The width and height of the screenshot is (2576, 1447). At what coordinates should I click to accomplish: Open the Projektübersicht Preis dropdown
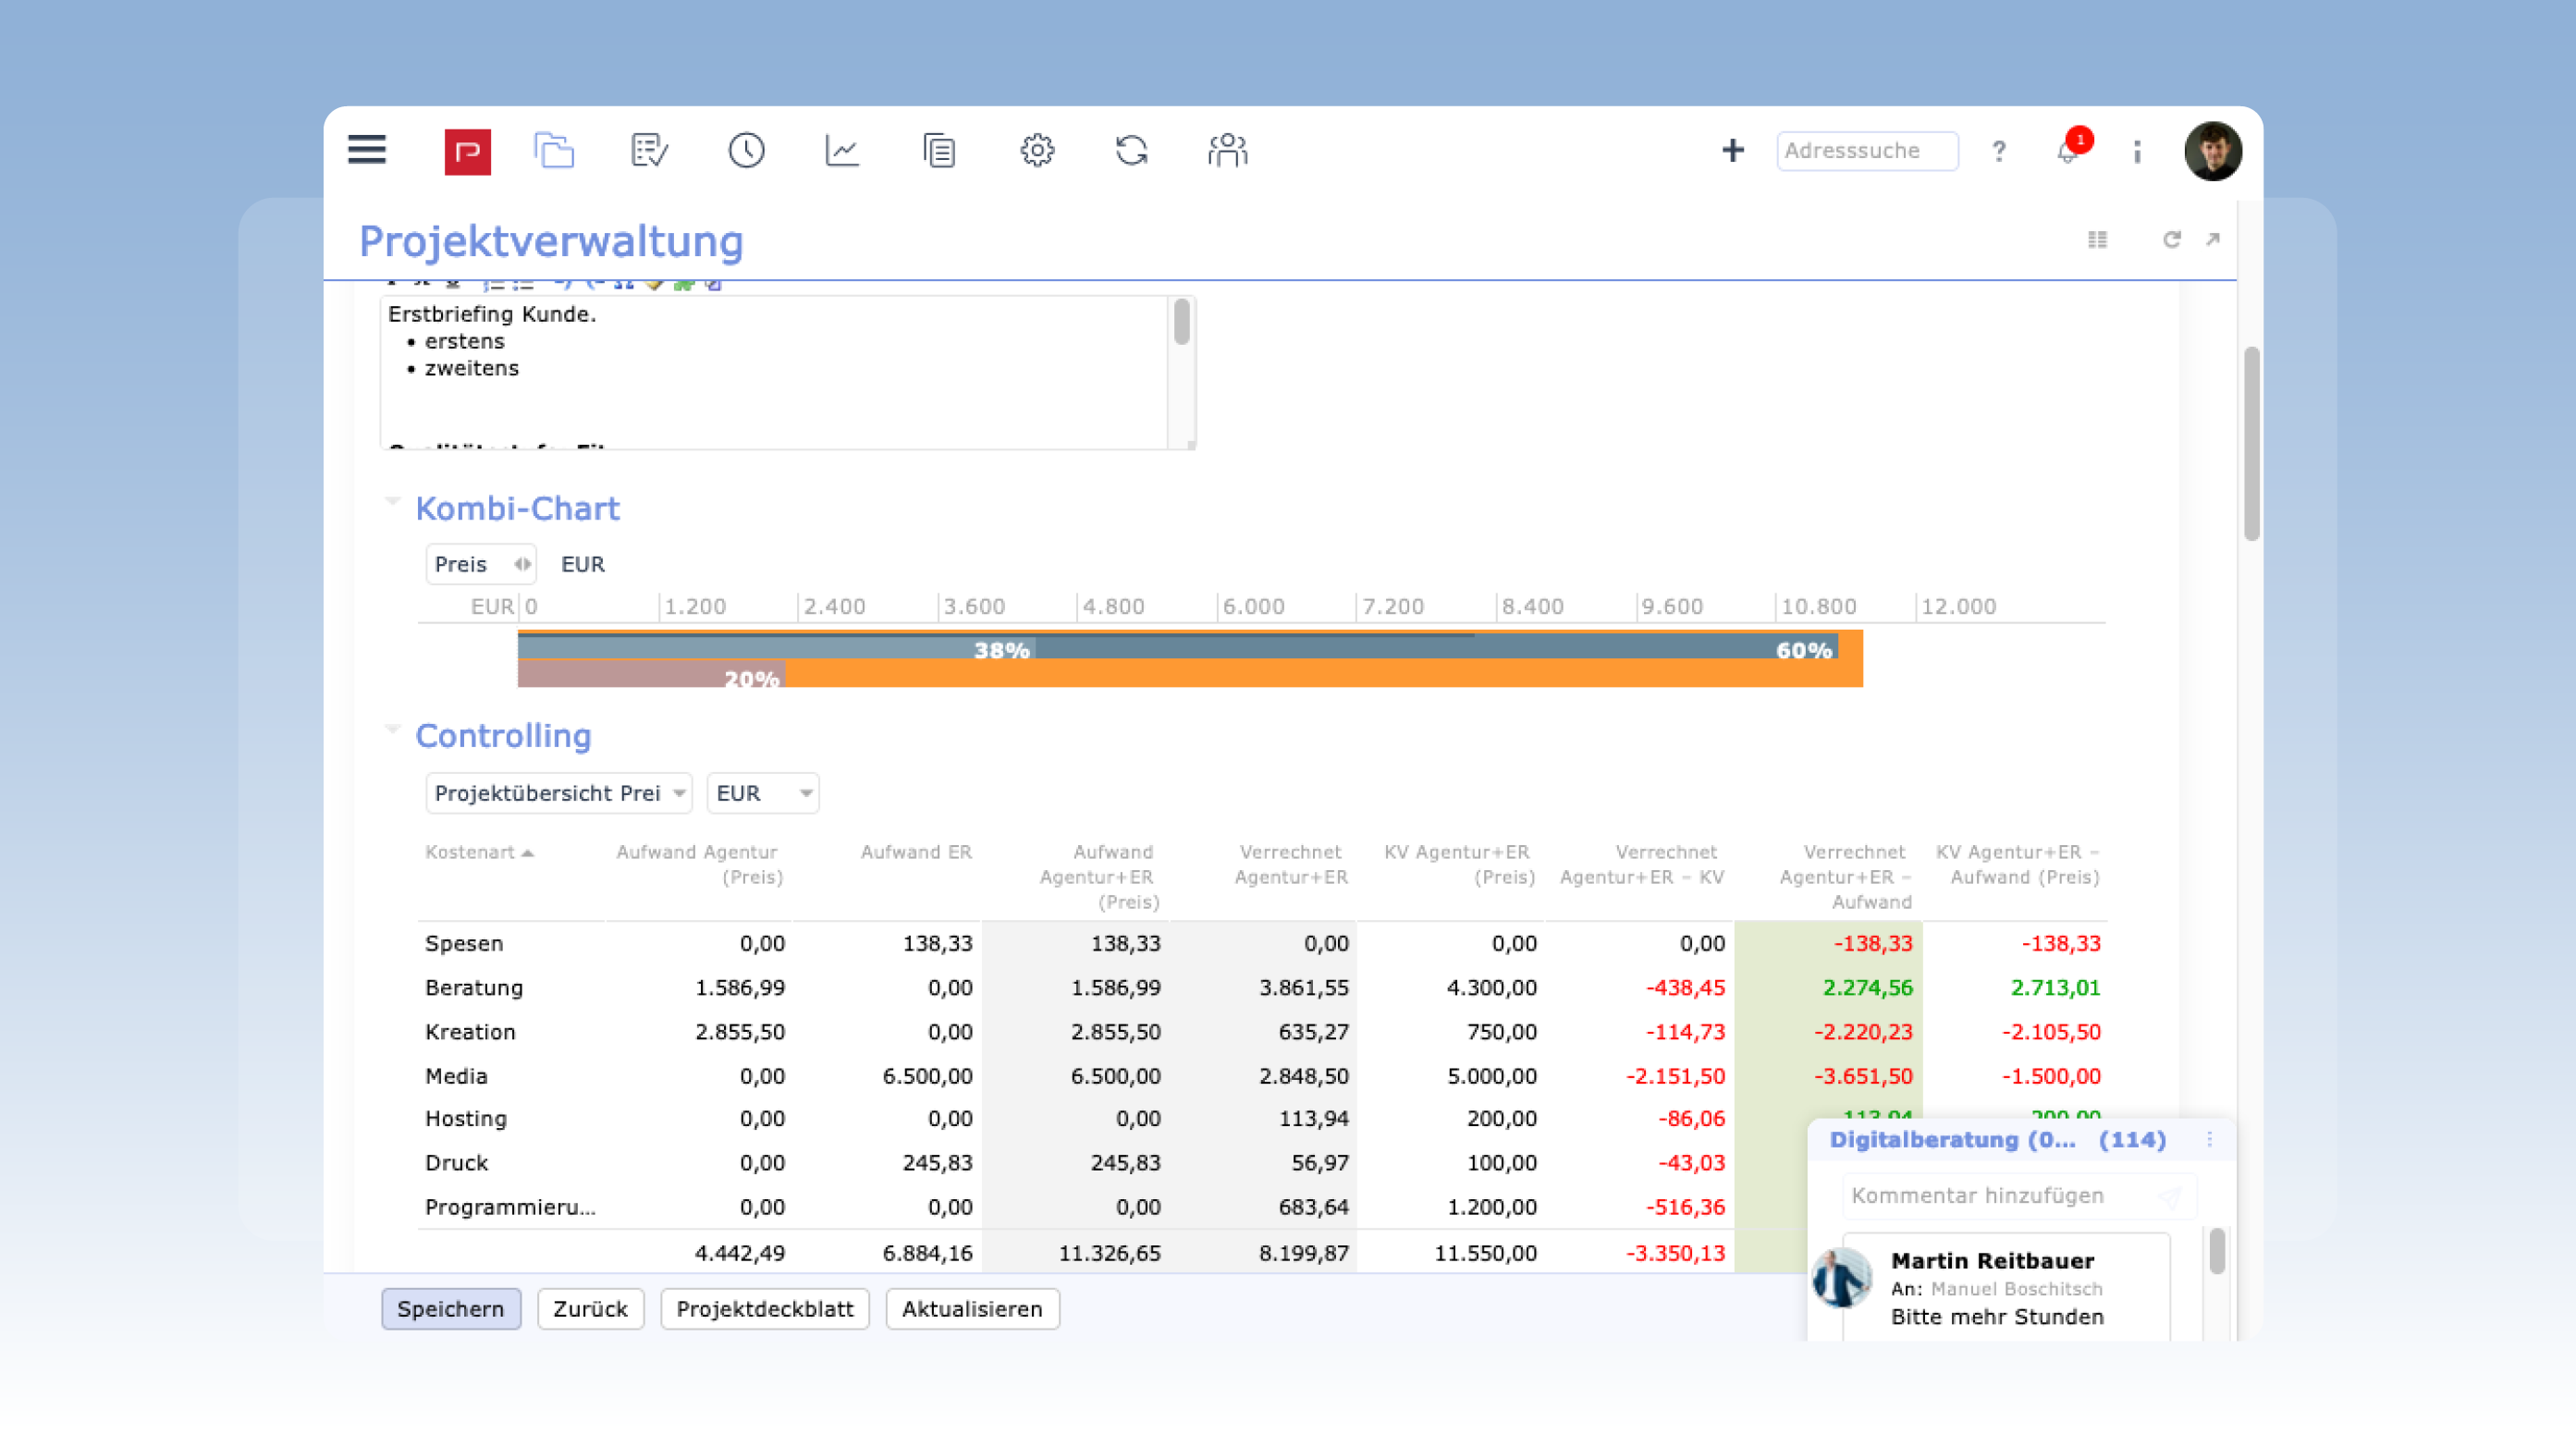click(559, 793)
